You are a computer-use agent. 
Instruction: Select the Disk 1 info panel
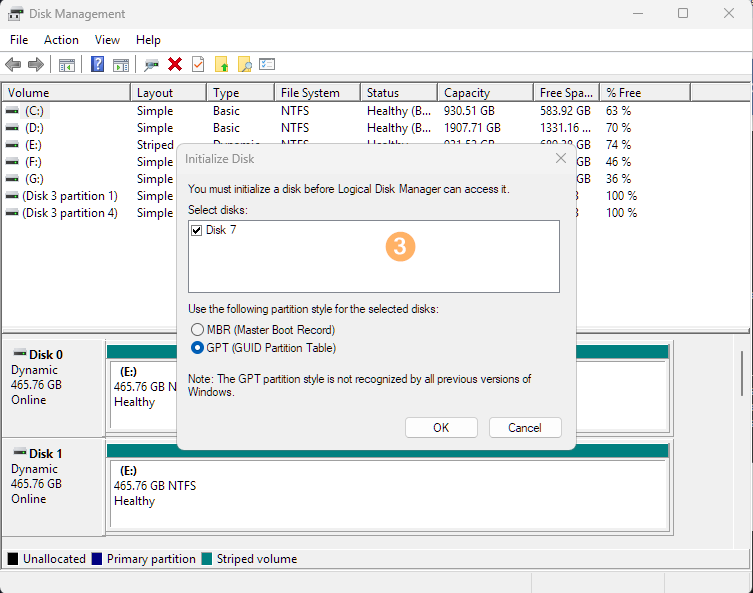tap(53, 486)
